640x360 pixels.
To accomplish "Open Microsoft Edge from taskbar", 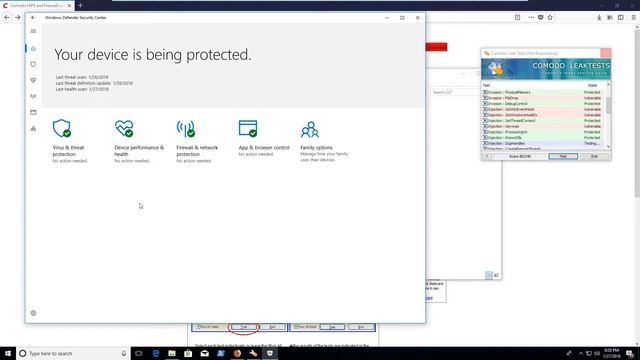I will click(156, 353).
